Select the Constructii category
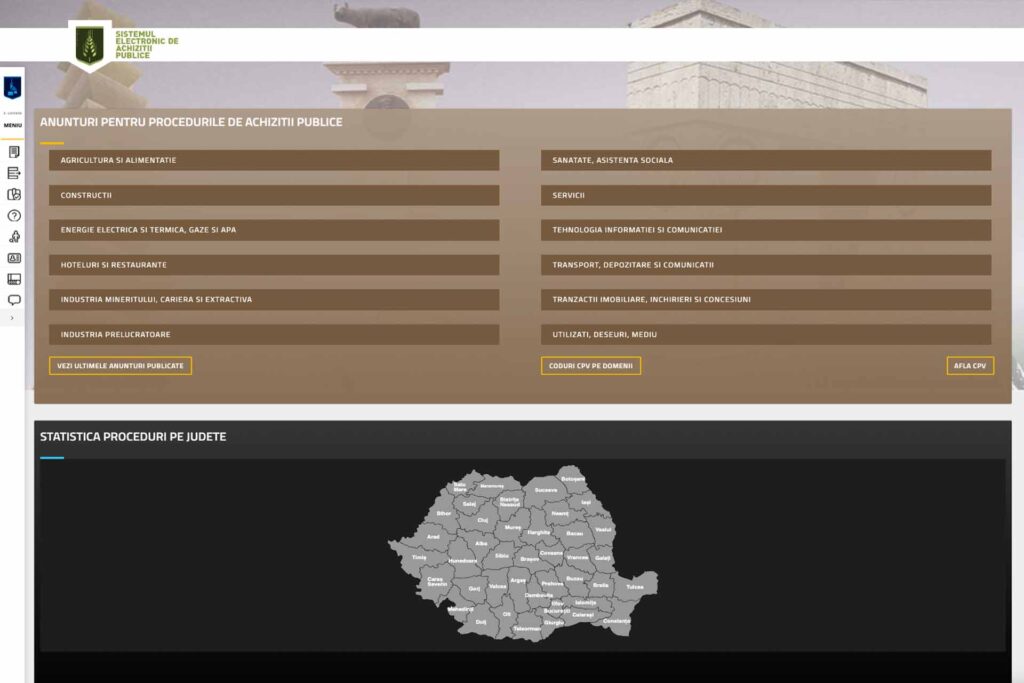 [x=274, y=195]
